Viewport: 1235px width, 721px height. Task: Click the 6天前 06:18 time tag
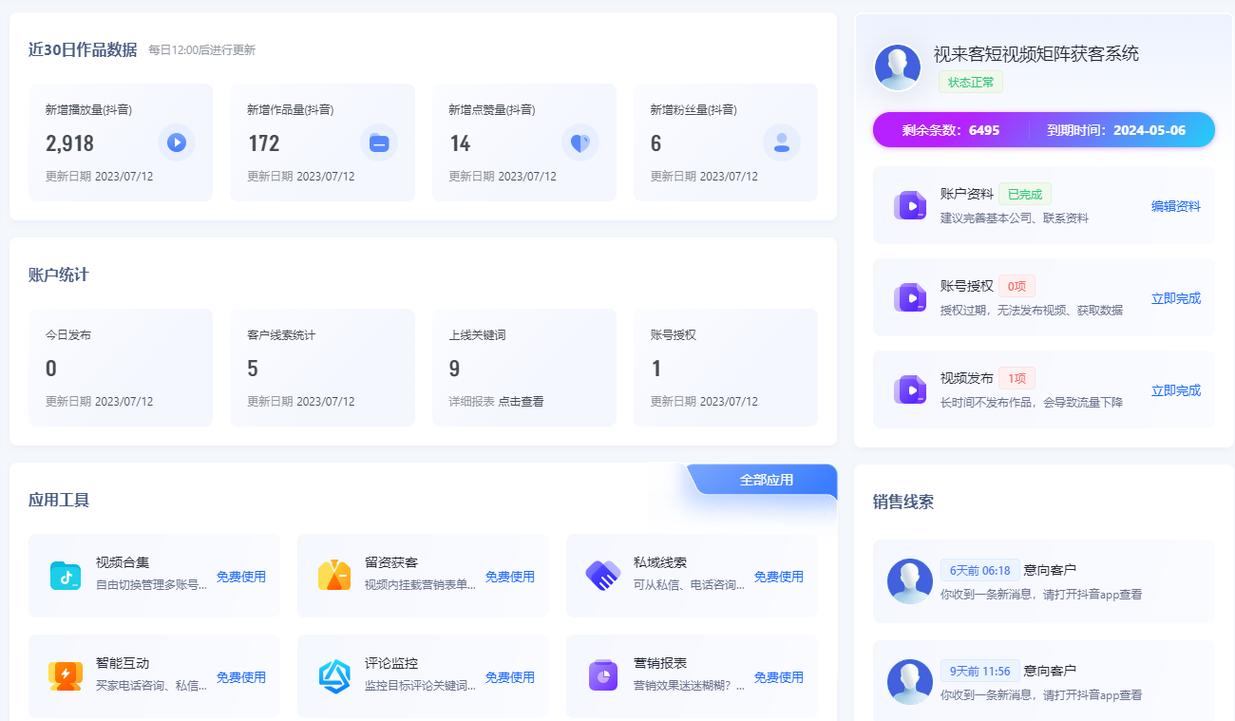[980, 570]
